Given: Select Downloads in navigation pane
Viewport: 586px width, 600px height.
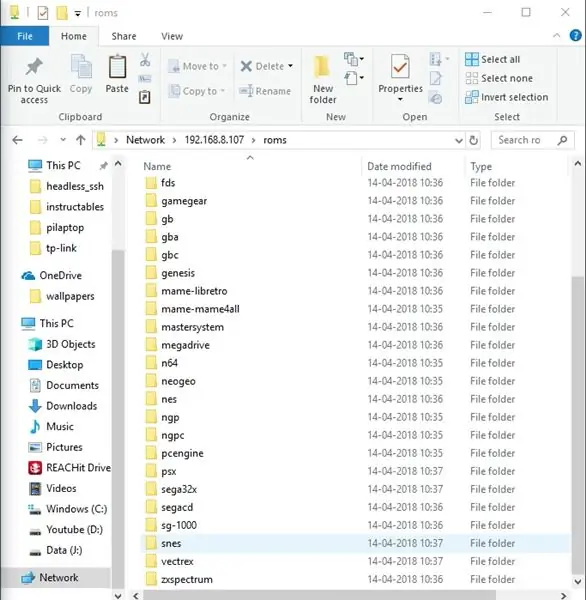Looking at the screenshot, I should [63, 406].
